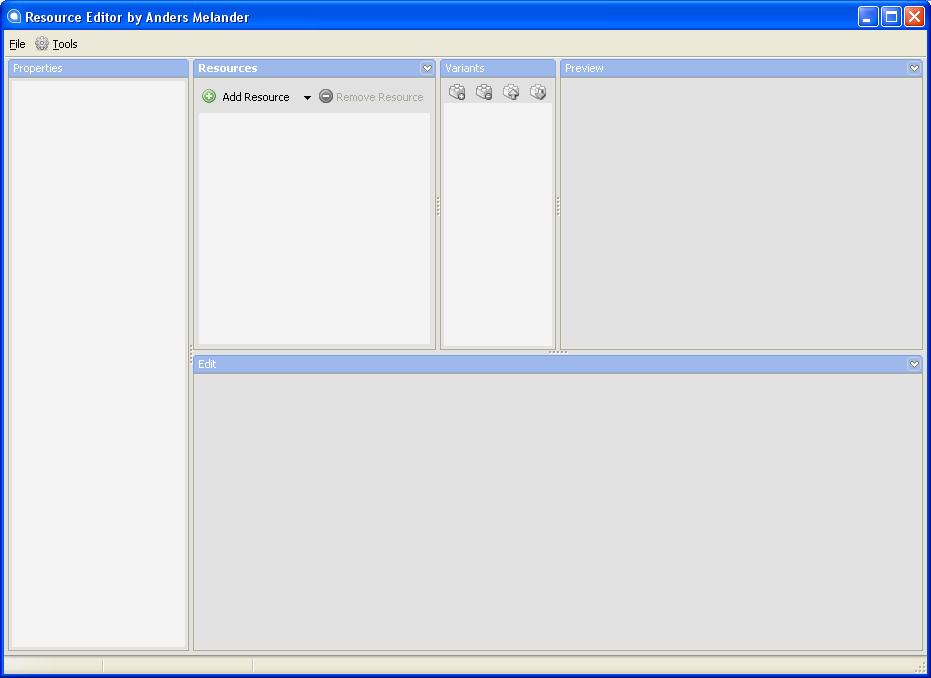This screenshot has height=678, width=931.
Task: Minimize the Resource Editor window
Action: 867,17
